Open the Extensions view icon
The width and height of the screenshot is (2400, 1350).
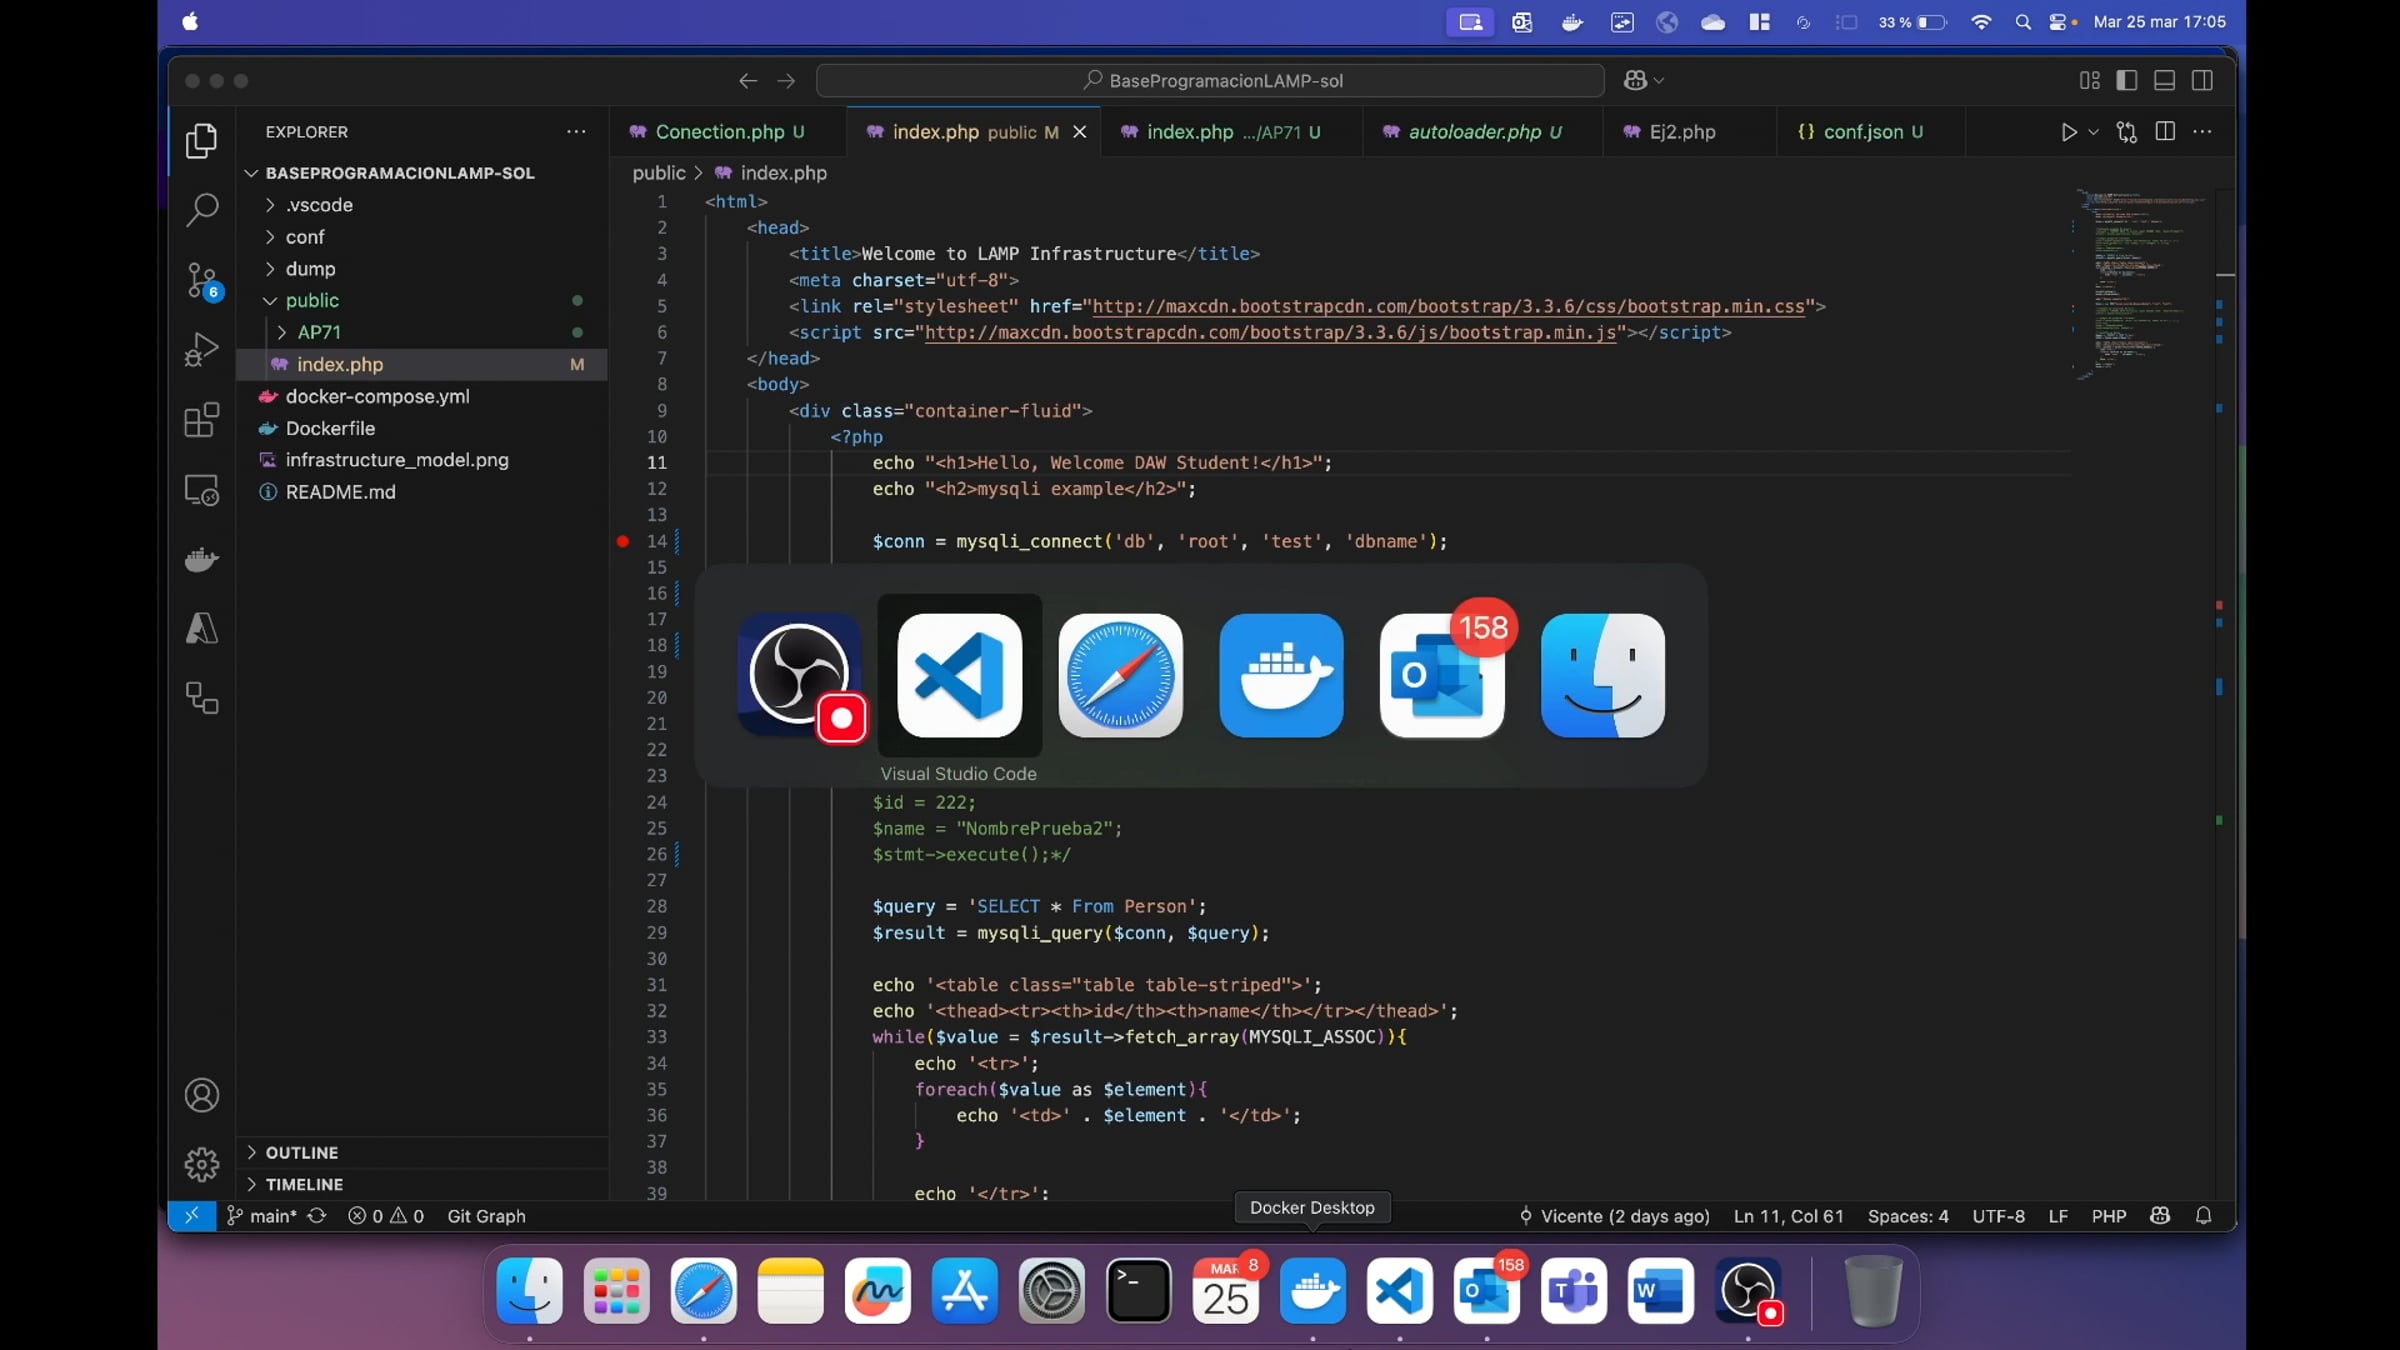tap(202, 420)
